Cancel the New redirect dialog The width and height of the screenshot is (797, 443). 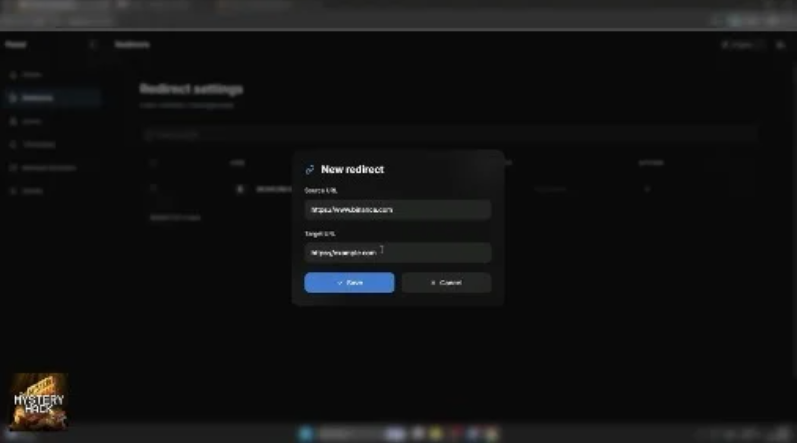[x=446, y=282]
